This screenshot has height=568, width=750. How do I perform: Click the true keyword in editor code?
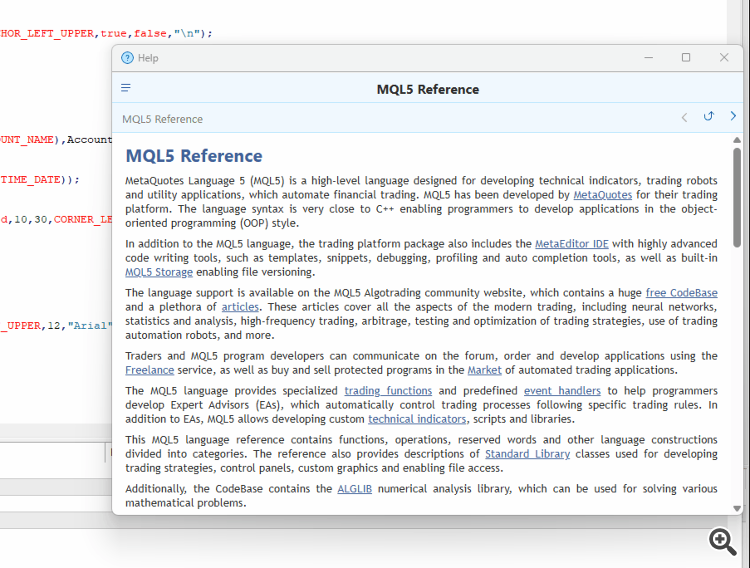point(114,33)
